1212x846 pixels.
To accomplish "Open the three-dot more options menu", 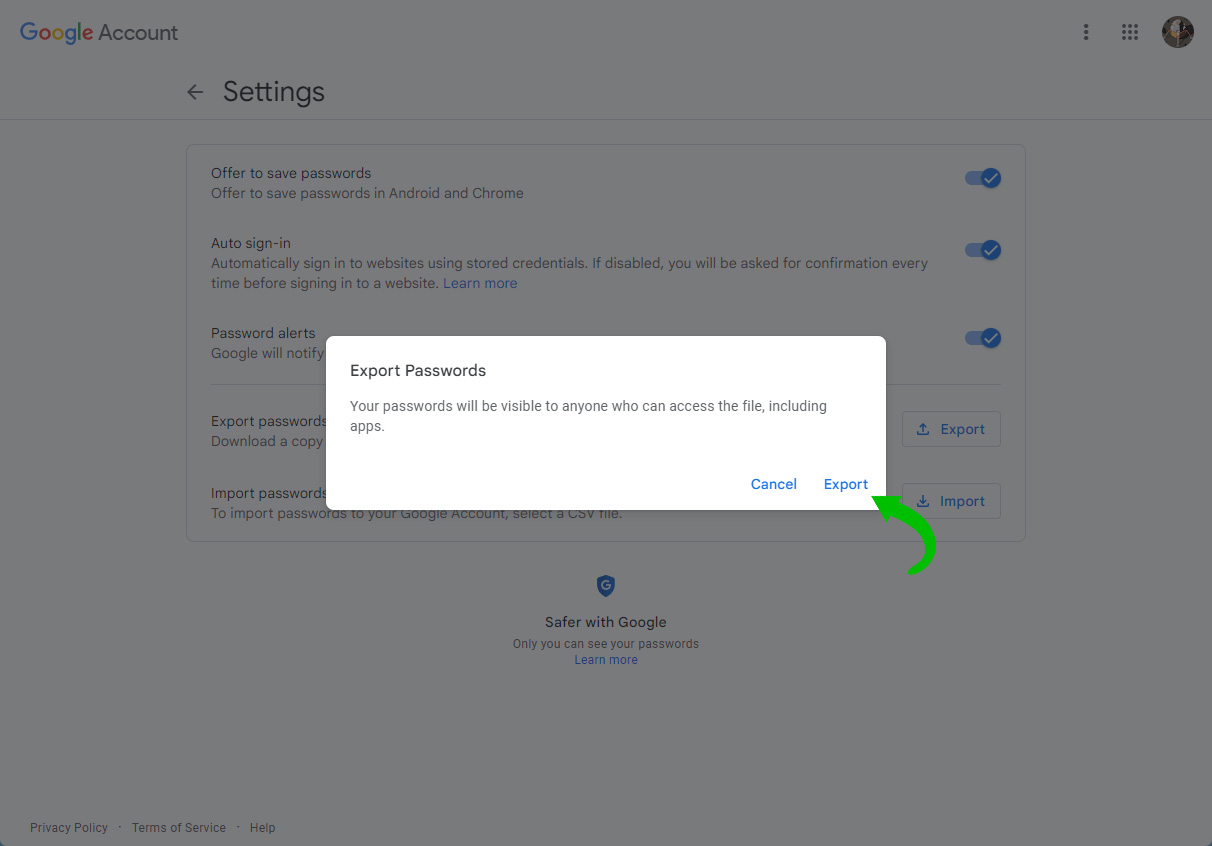I will (x=1086, y=32).
